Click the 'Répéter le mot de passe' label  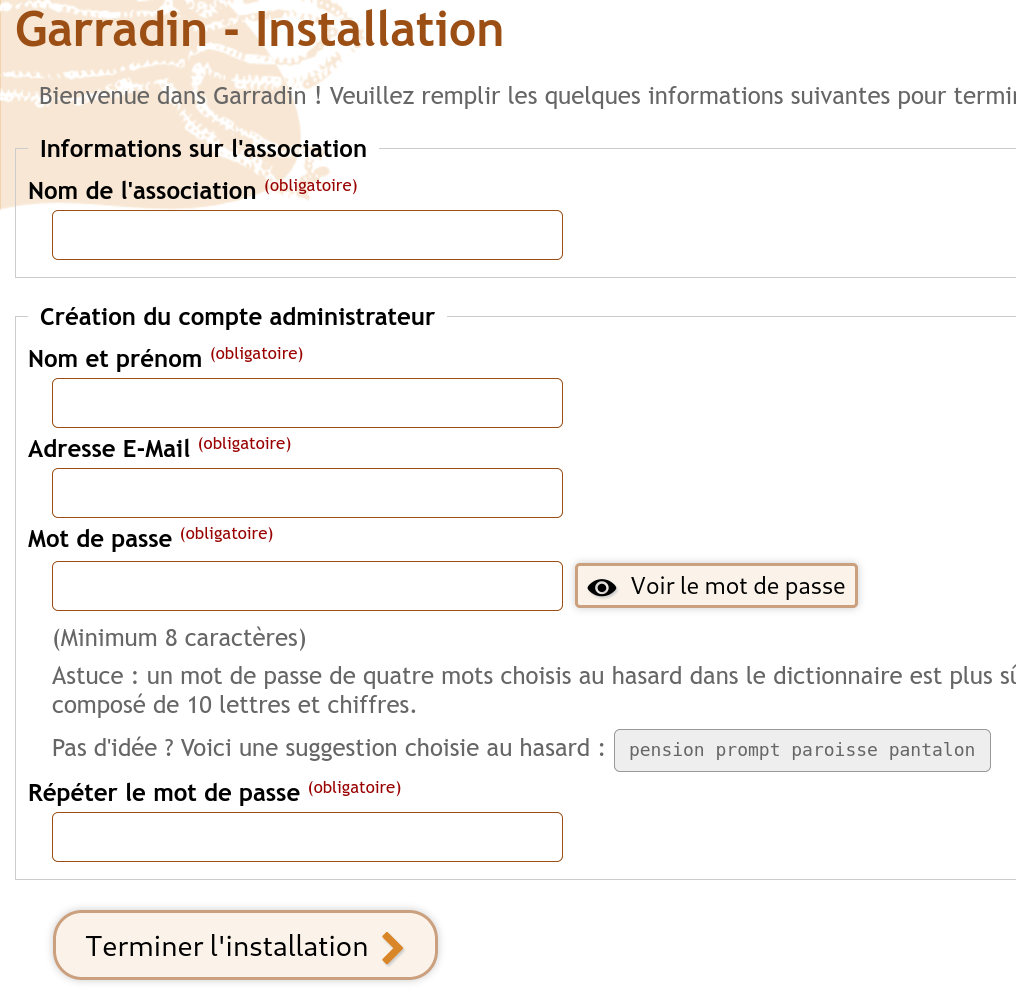pyautogui.click(x=164, y=793)
